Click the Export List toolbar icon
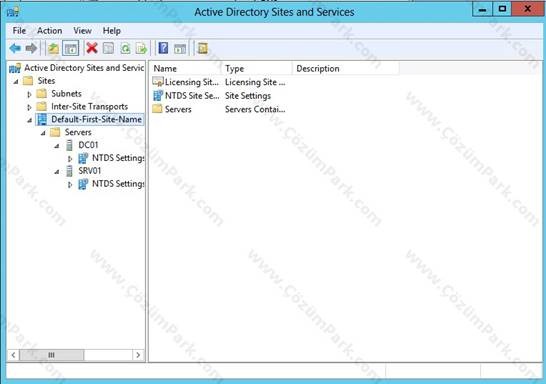The width and height of the screenshot is (546, 384). tap(141, 48)
